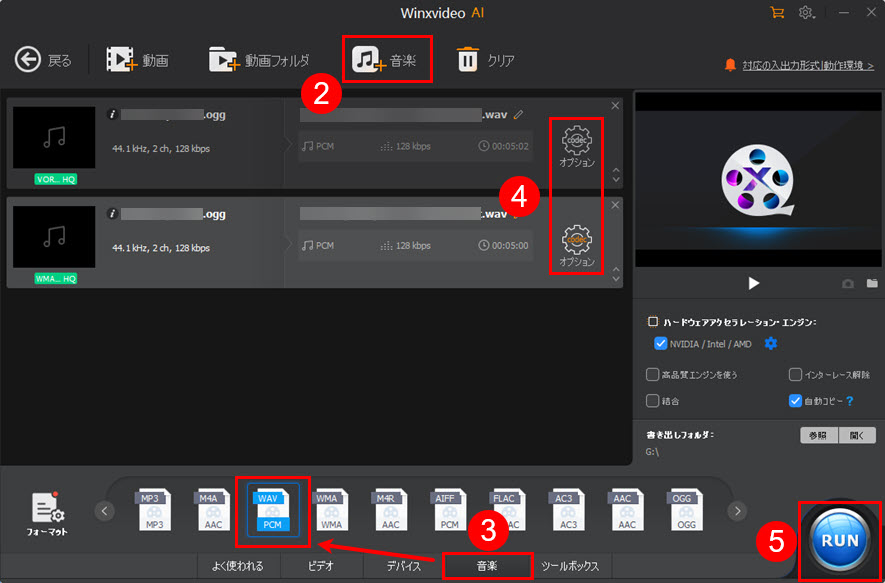Open the ツールボックス tab
885x583 pixels.
[x=569, y=565]
